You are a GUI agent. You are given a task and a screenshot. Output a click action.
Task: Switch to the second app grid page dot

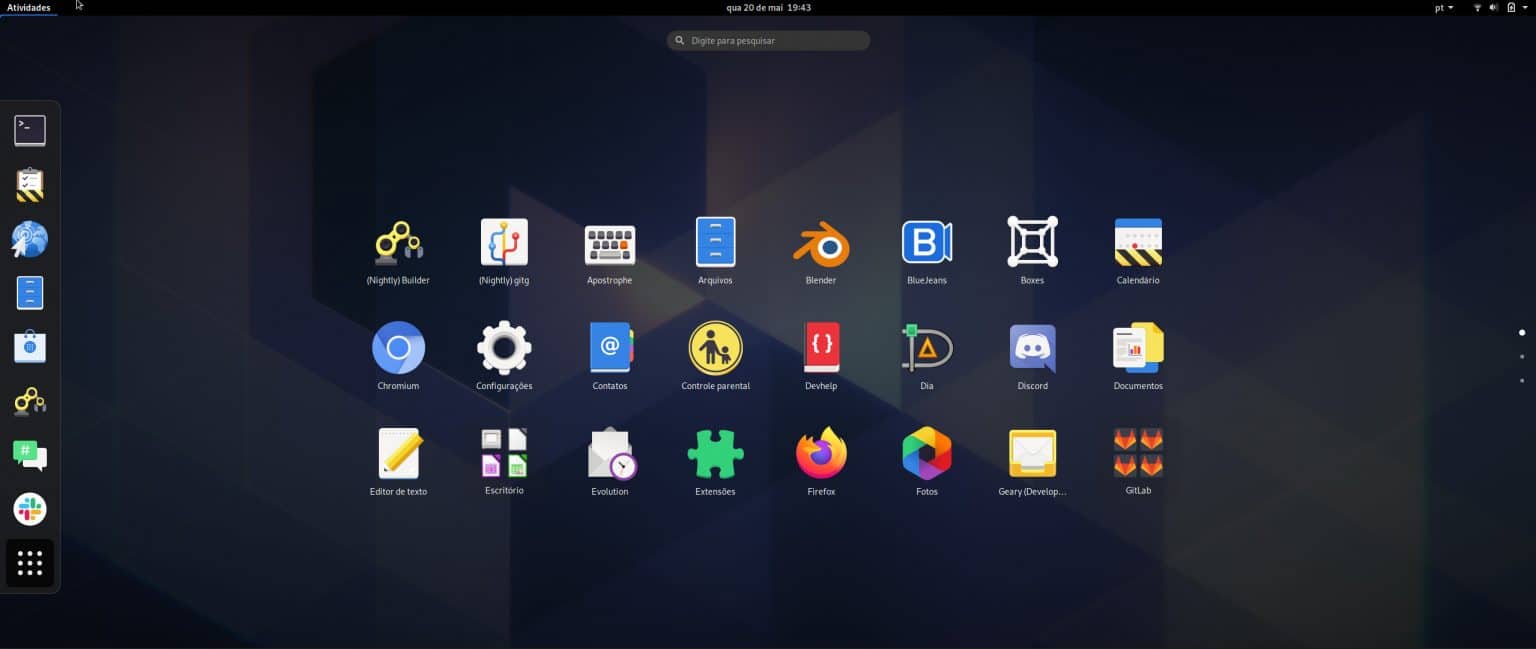[x=1522, y=356]
